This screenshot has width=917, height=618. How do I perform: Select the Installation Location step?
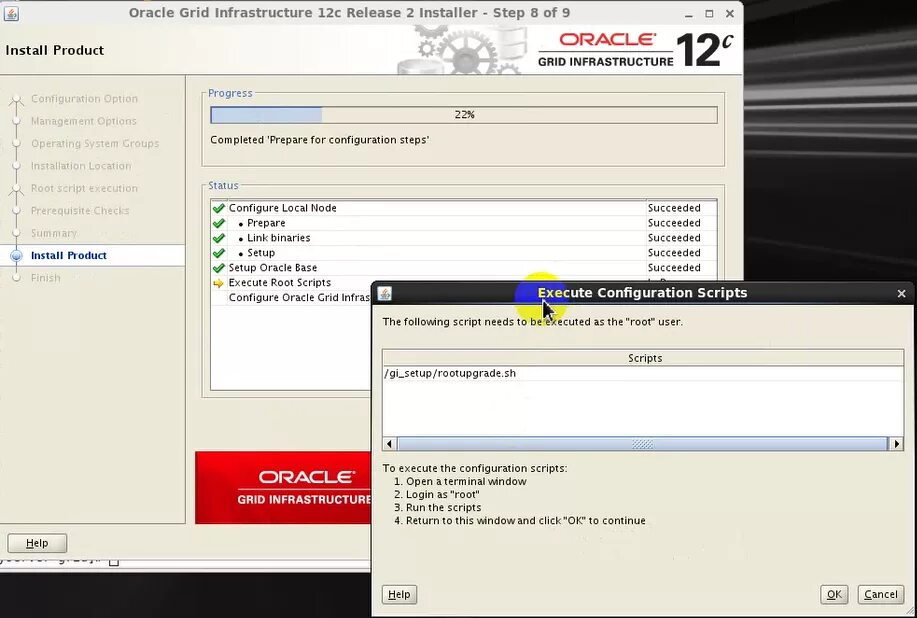[x=81, y=166]
